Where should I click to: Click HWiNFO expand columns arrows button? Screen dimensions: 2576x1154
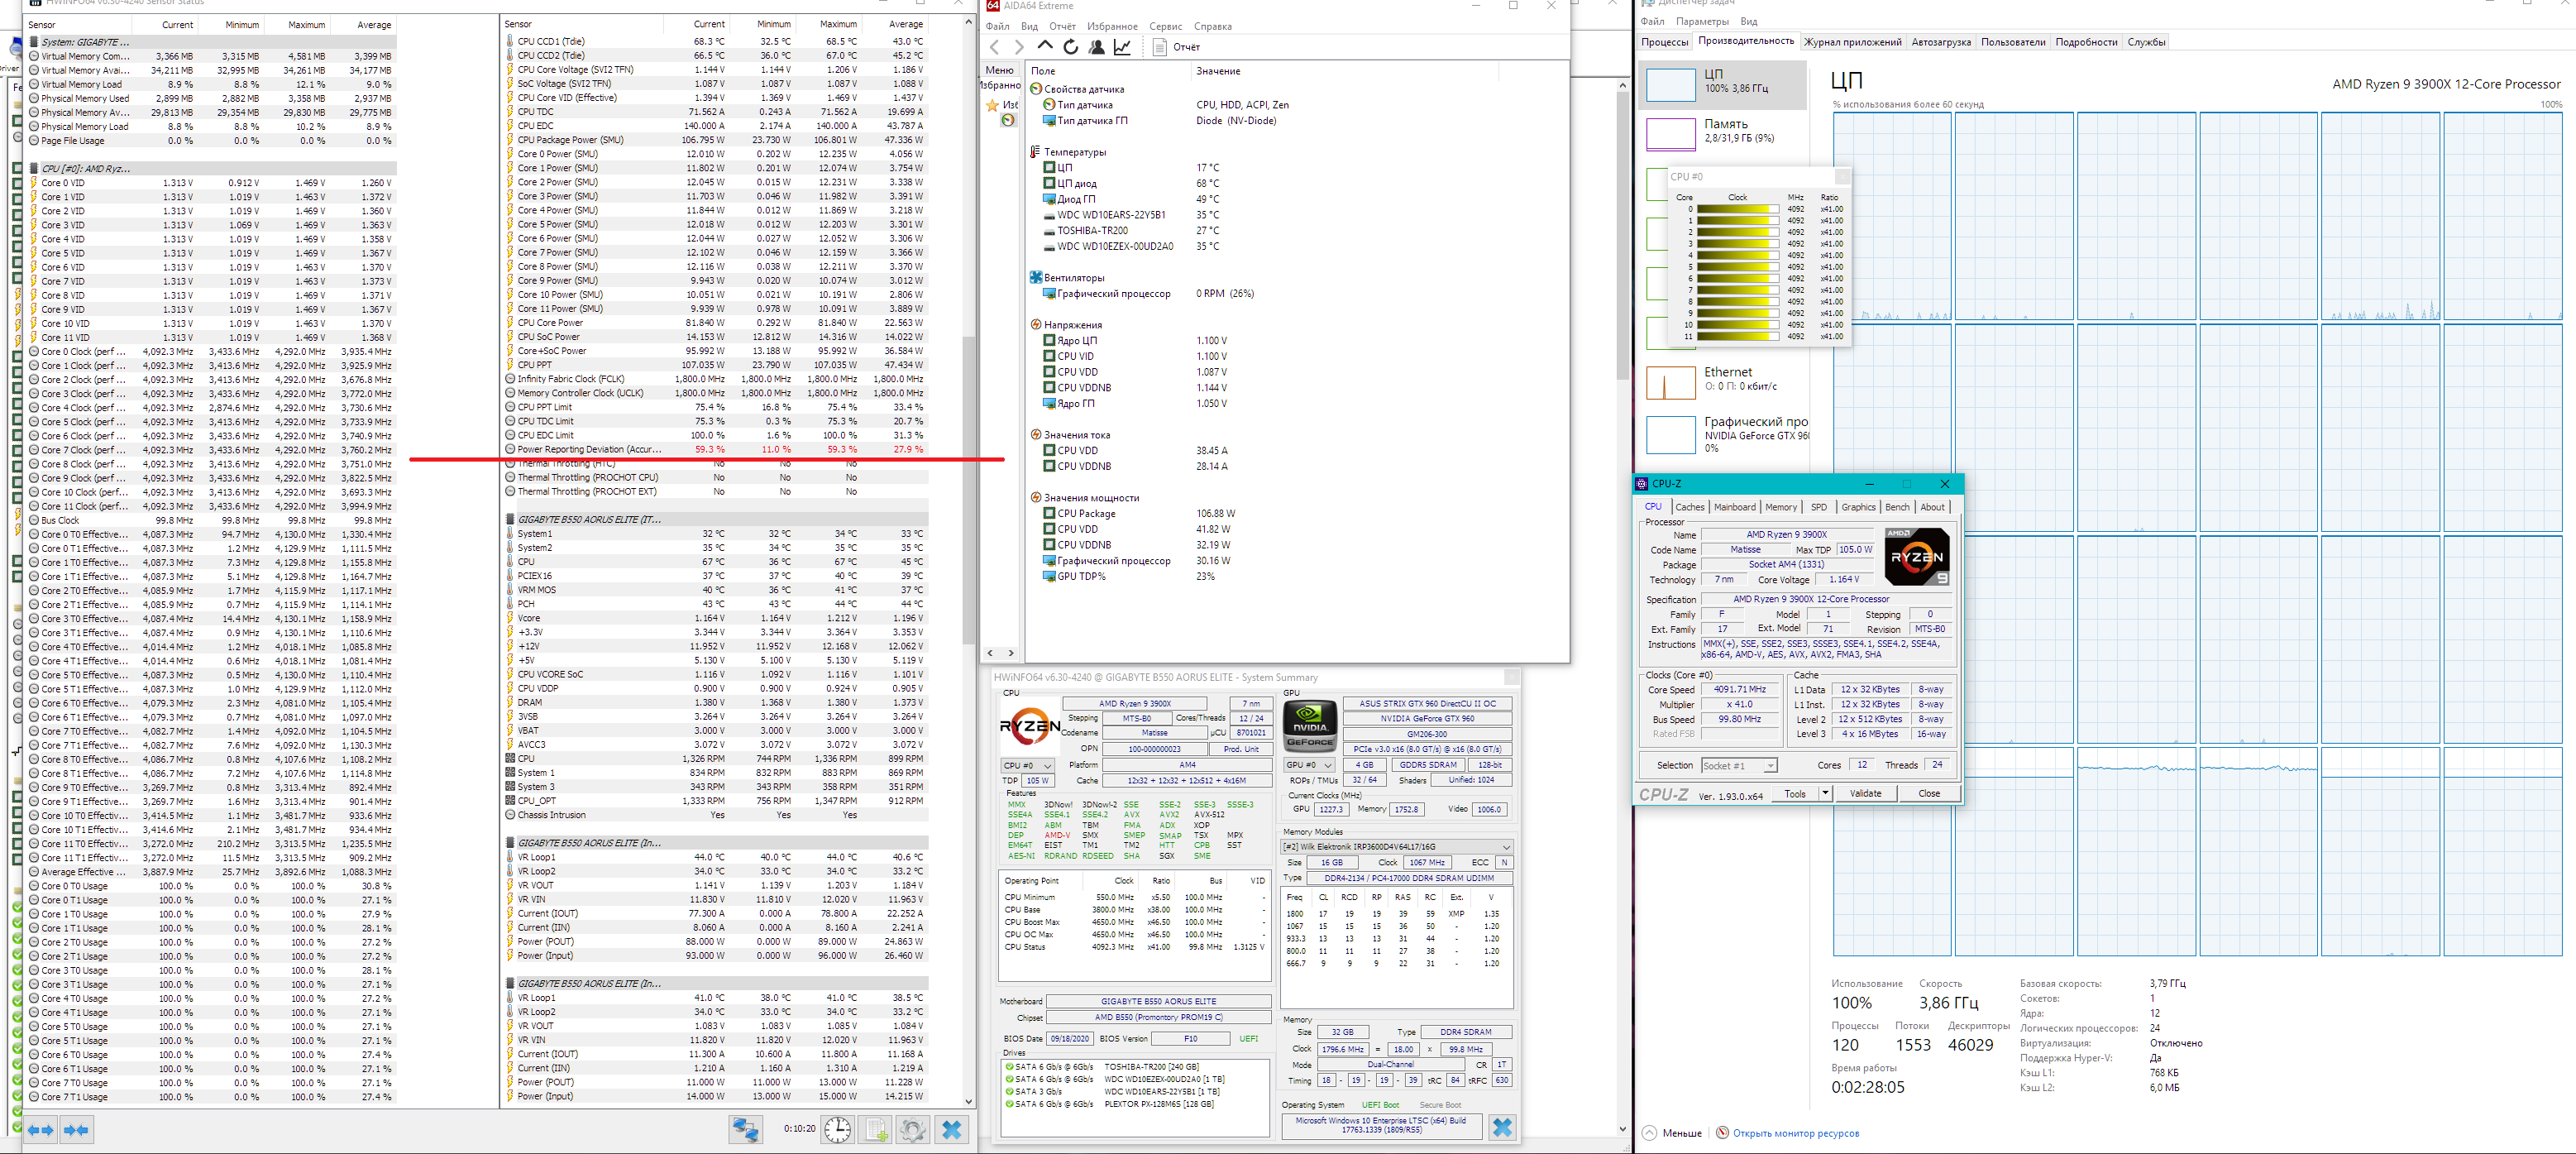click(41, 1130)
